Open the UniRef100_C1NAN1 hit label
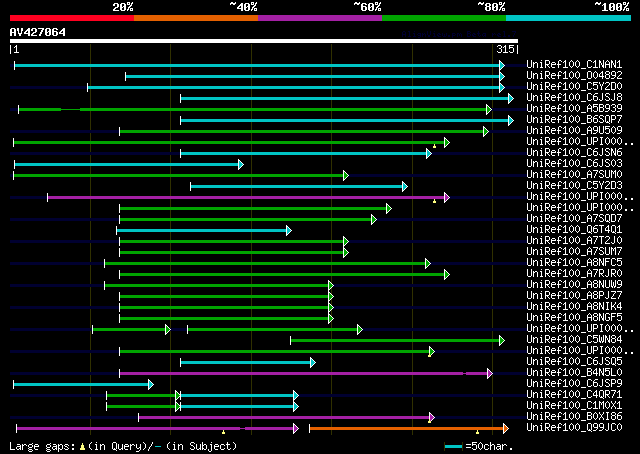This screenshot has width=640, height=454. pos(574,65)
